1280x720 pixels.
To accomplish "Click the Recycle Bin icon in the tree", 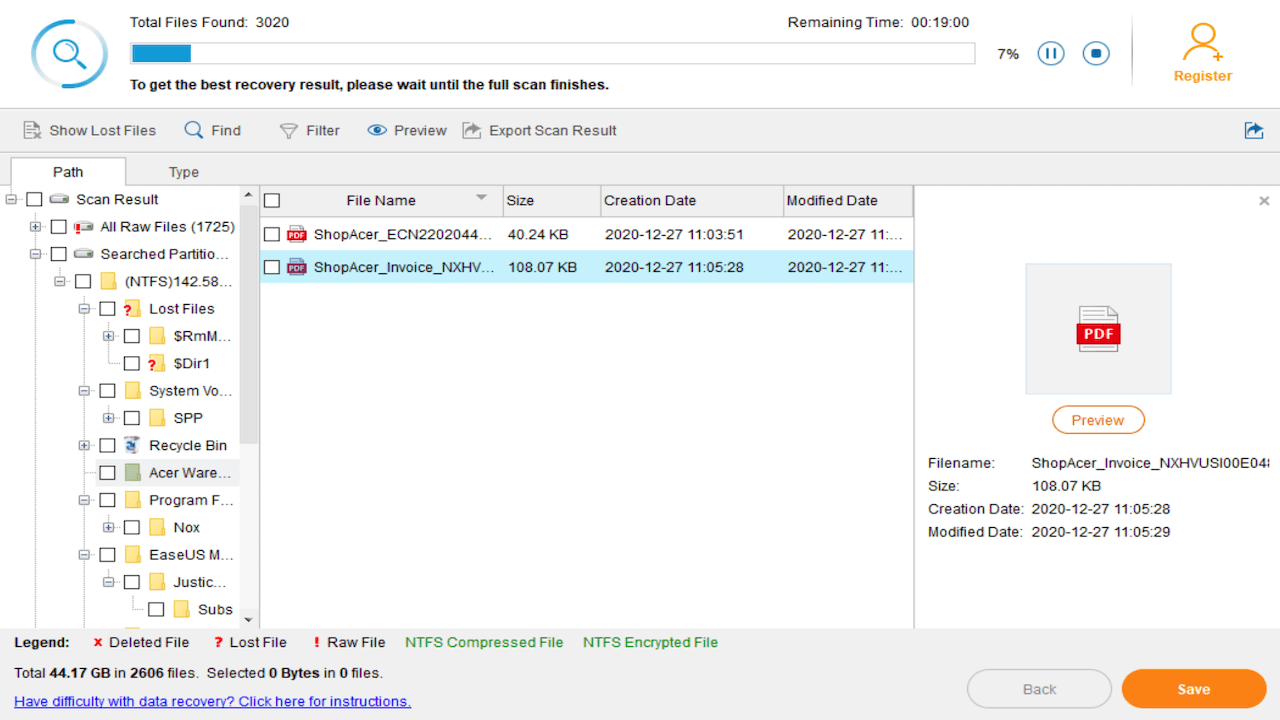I will click(132, 445).
